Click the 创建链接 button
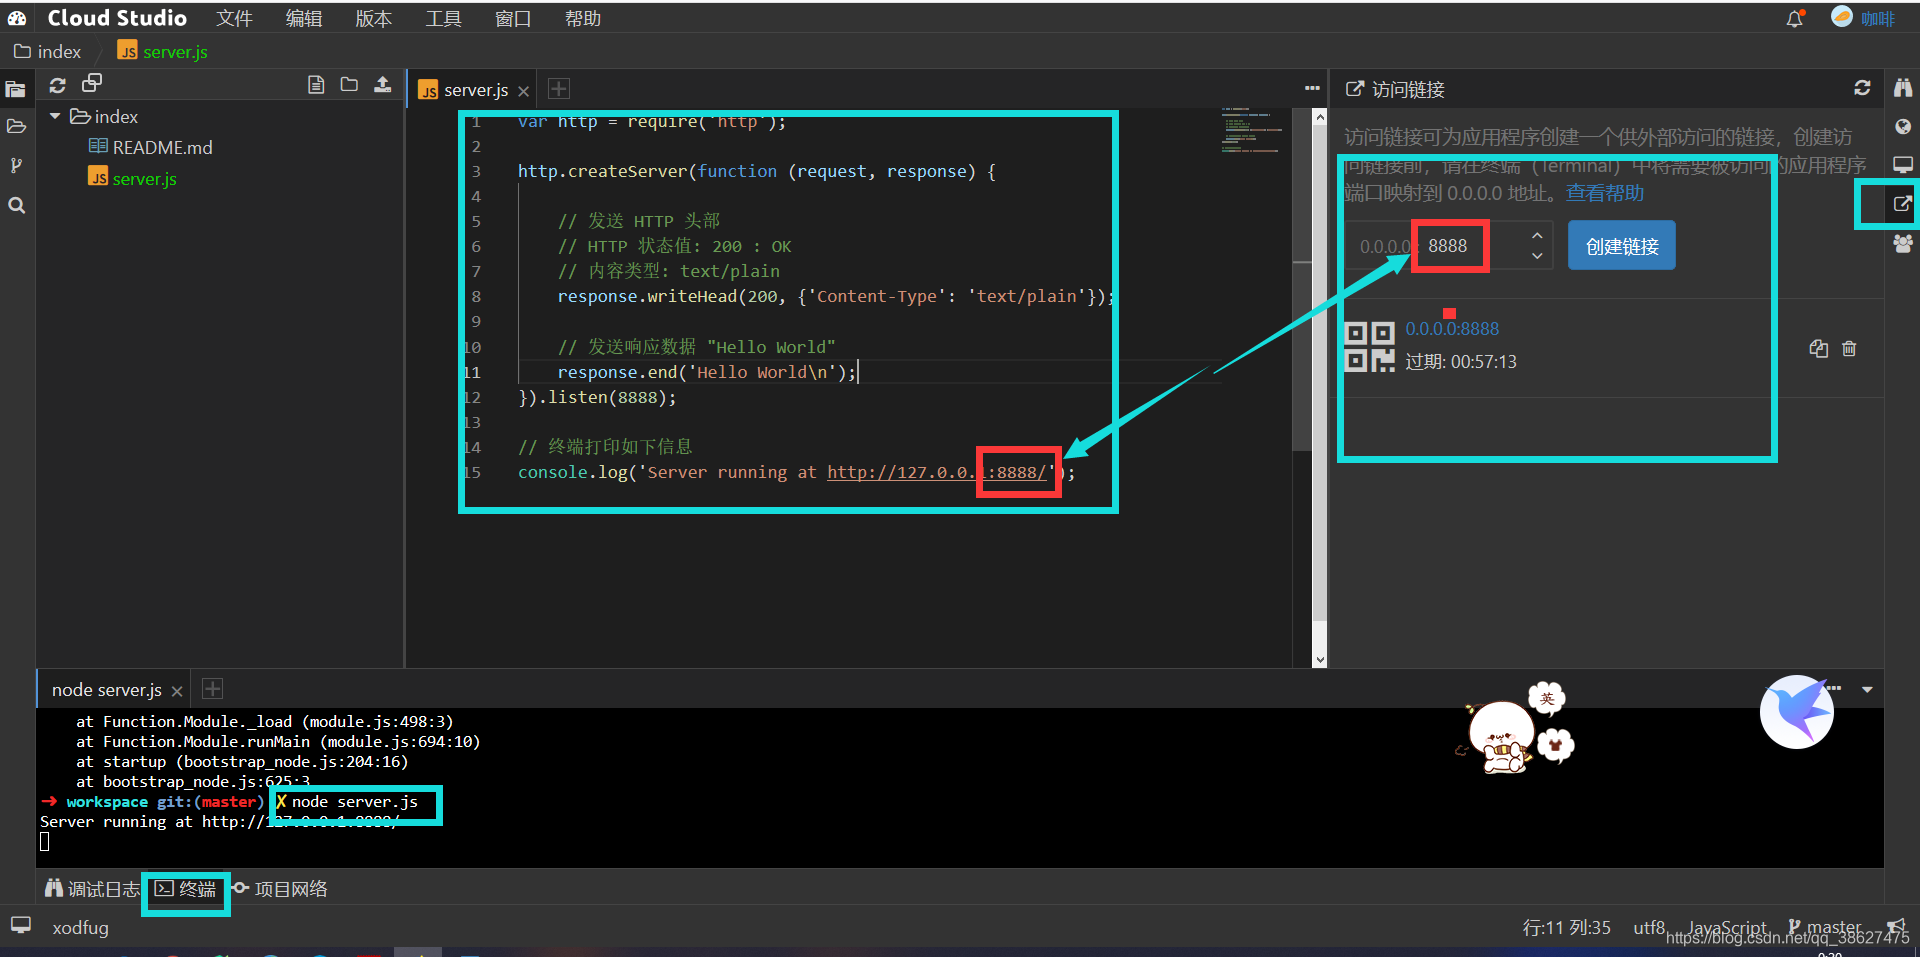Image resolution: width=1920 pixels, height=957 pixels. click(x=1621, y=246)
